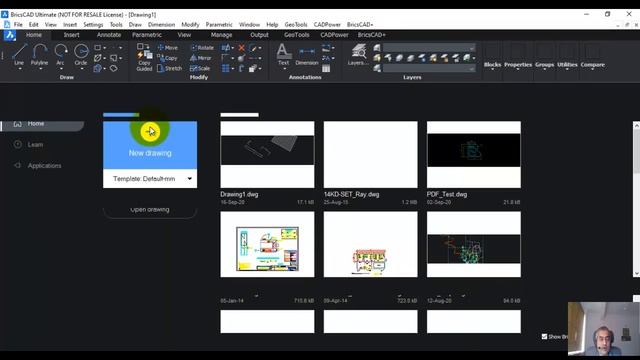Click the Home icon in sidebar
The height and width of the screenshot is (360, 640).
click(18, 123)
